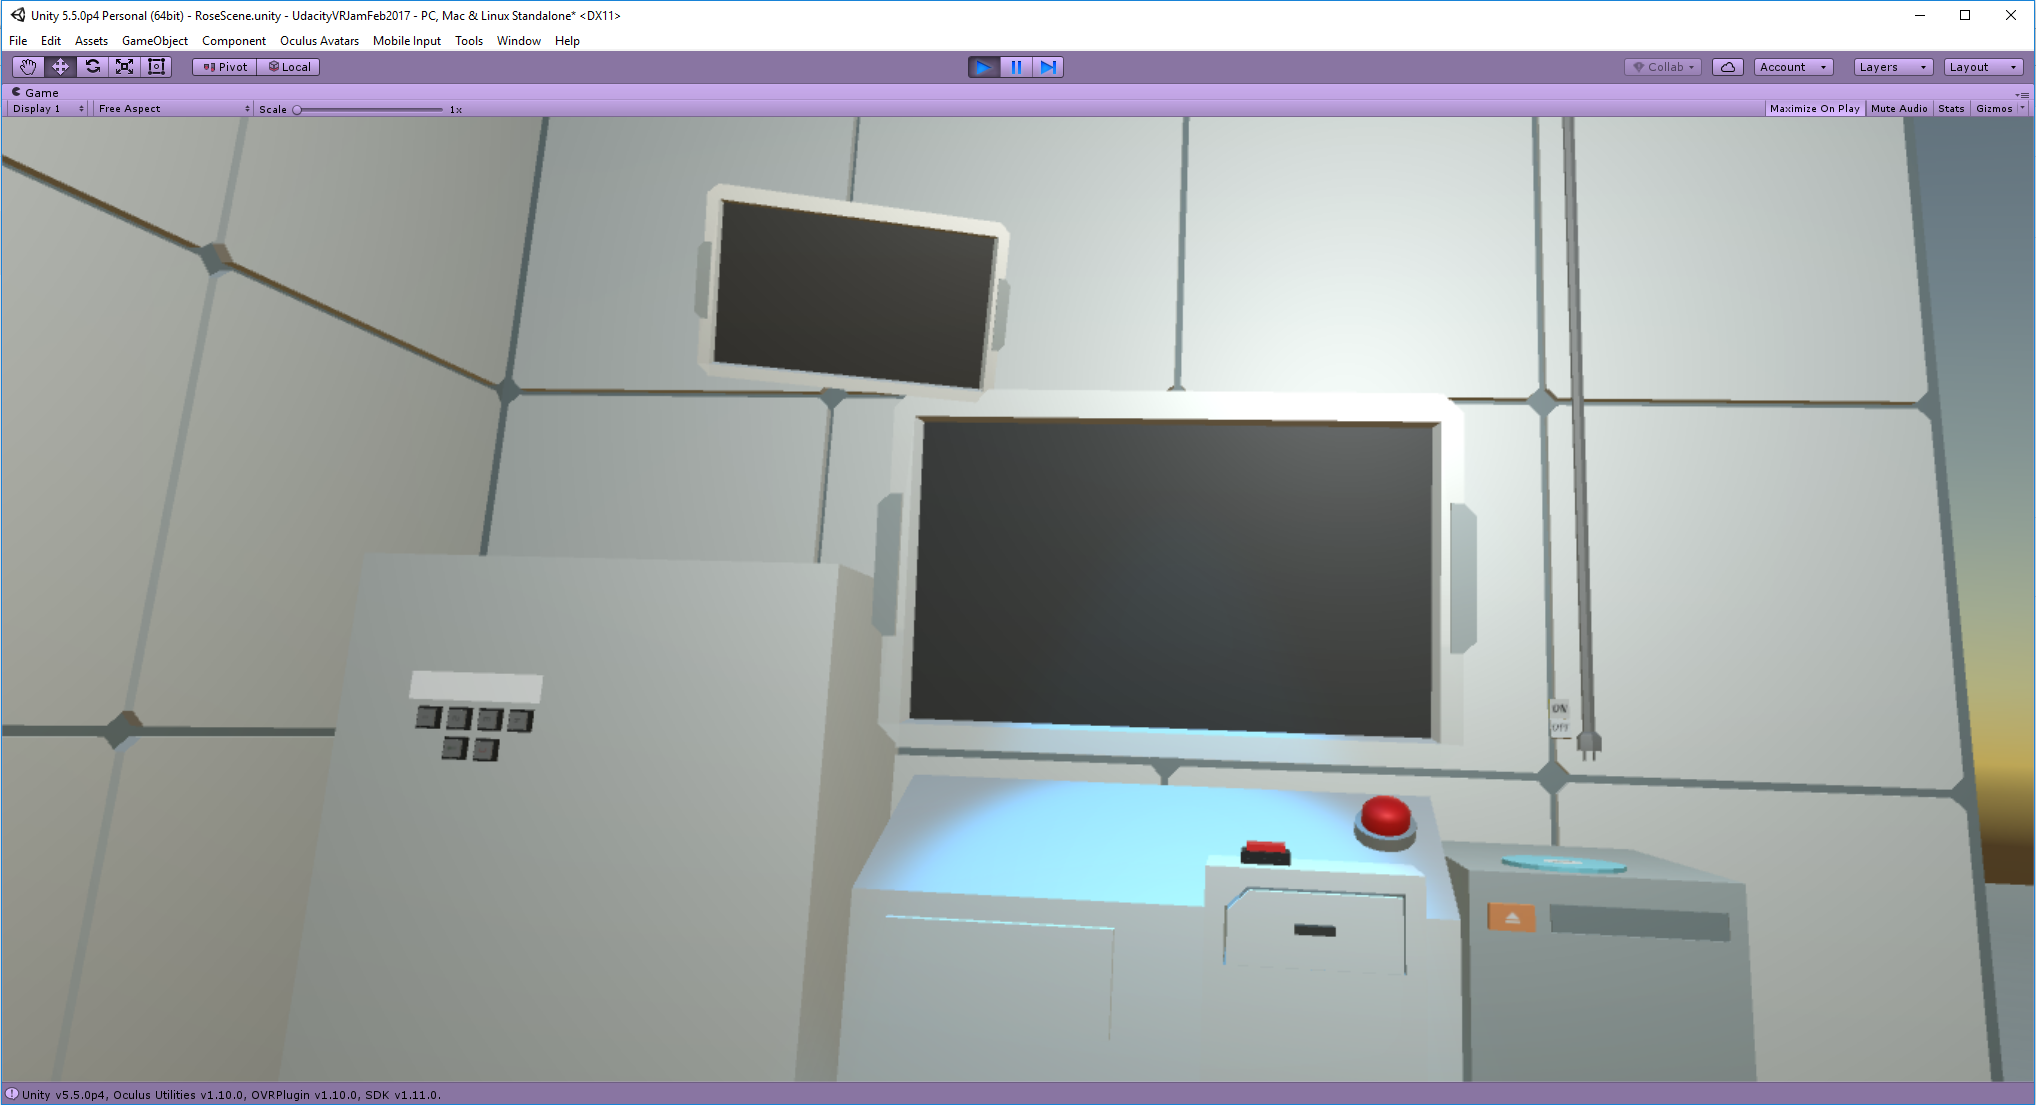2036x1105 pixels.
Task: Expand the Free Aspect dropdown
Action: point(173,108)
